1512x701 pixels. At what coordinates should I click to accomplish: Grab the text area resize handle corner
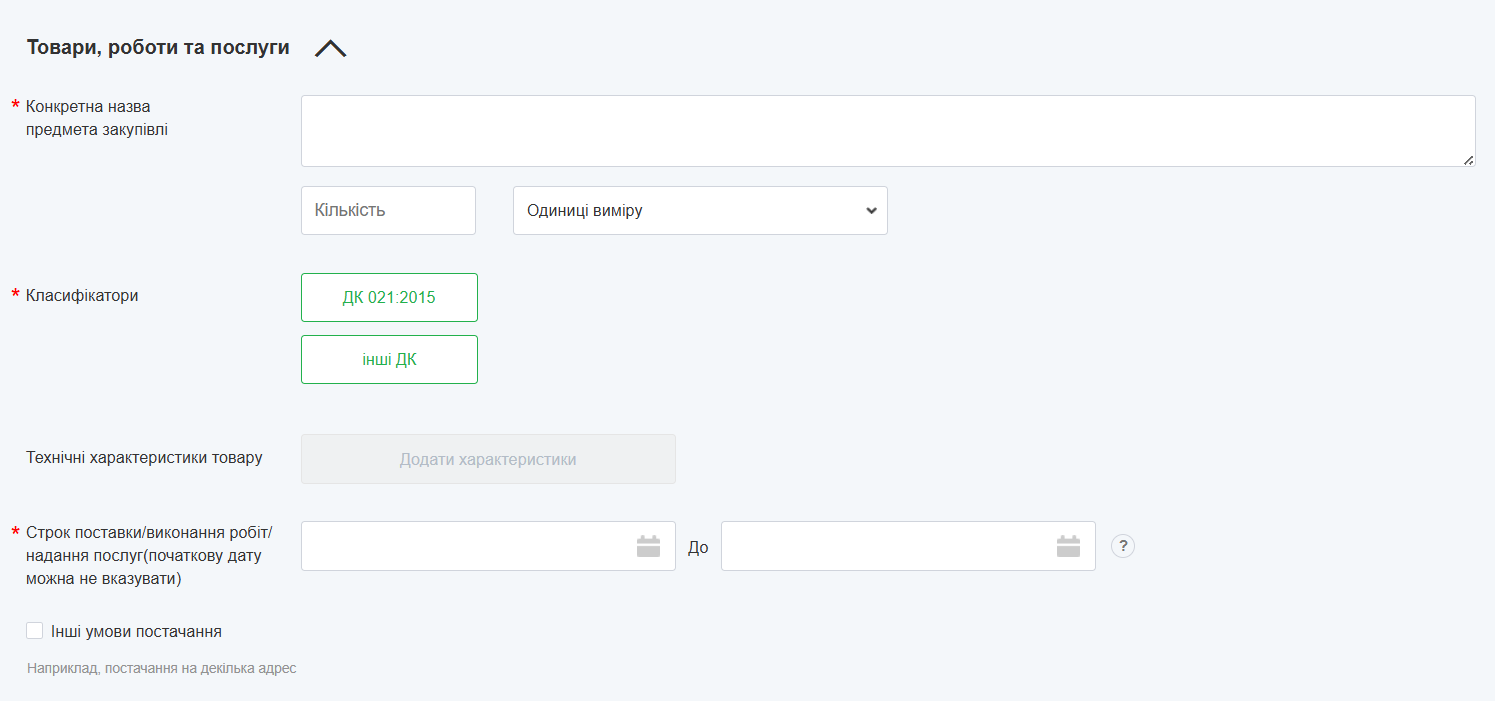coord(1468,160)
